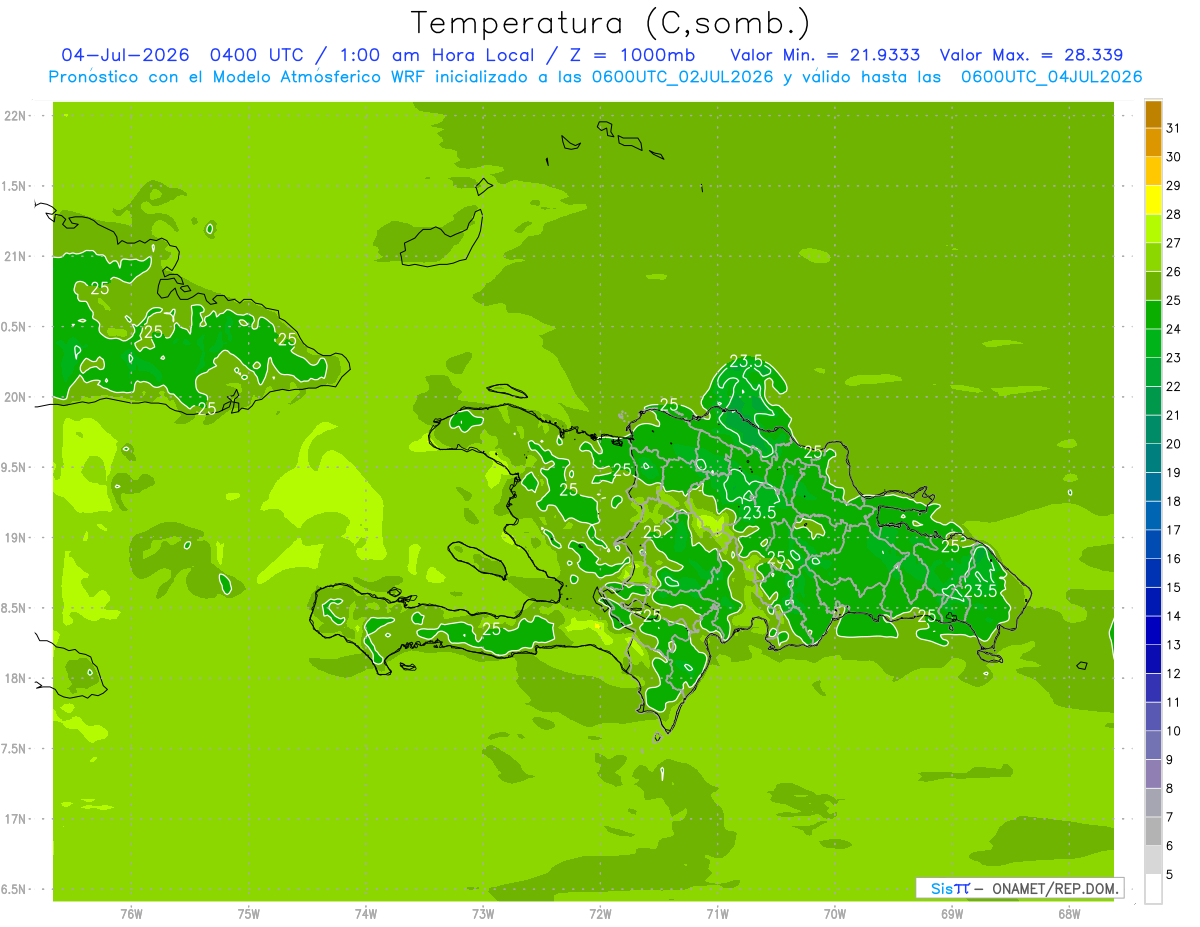The width and height of the screenshot is (1200, 927).
Task: Click the 'Valor Min. = 21.9333' value
Action: click(825, 55)
